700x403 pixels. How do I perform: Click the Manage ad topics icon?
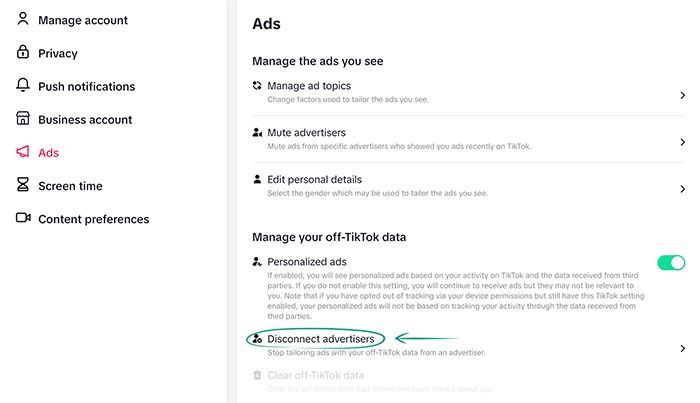point(257,86)
